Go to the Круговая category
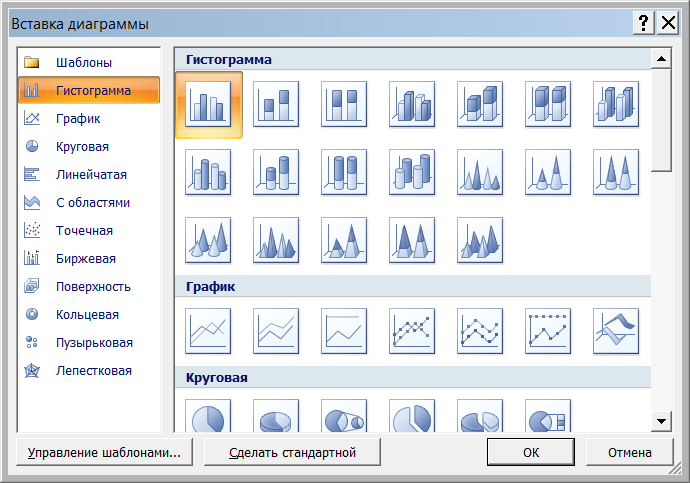Viewport: 690px width, 483px height. (x=89, y=146)
